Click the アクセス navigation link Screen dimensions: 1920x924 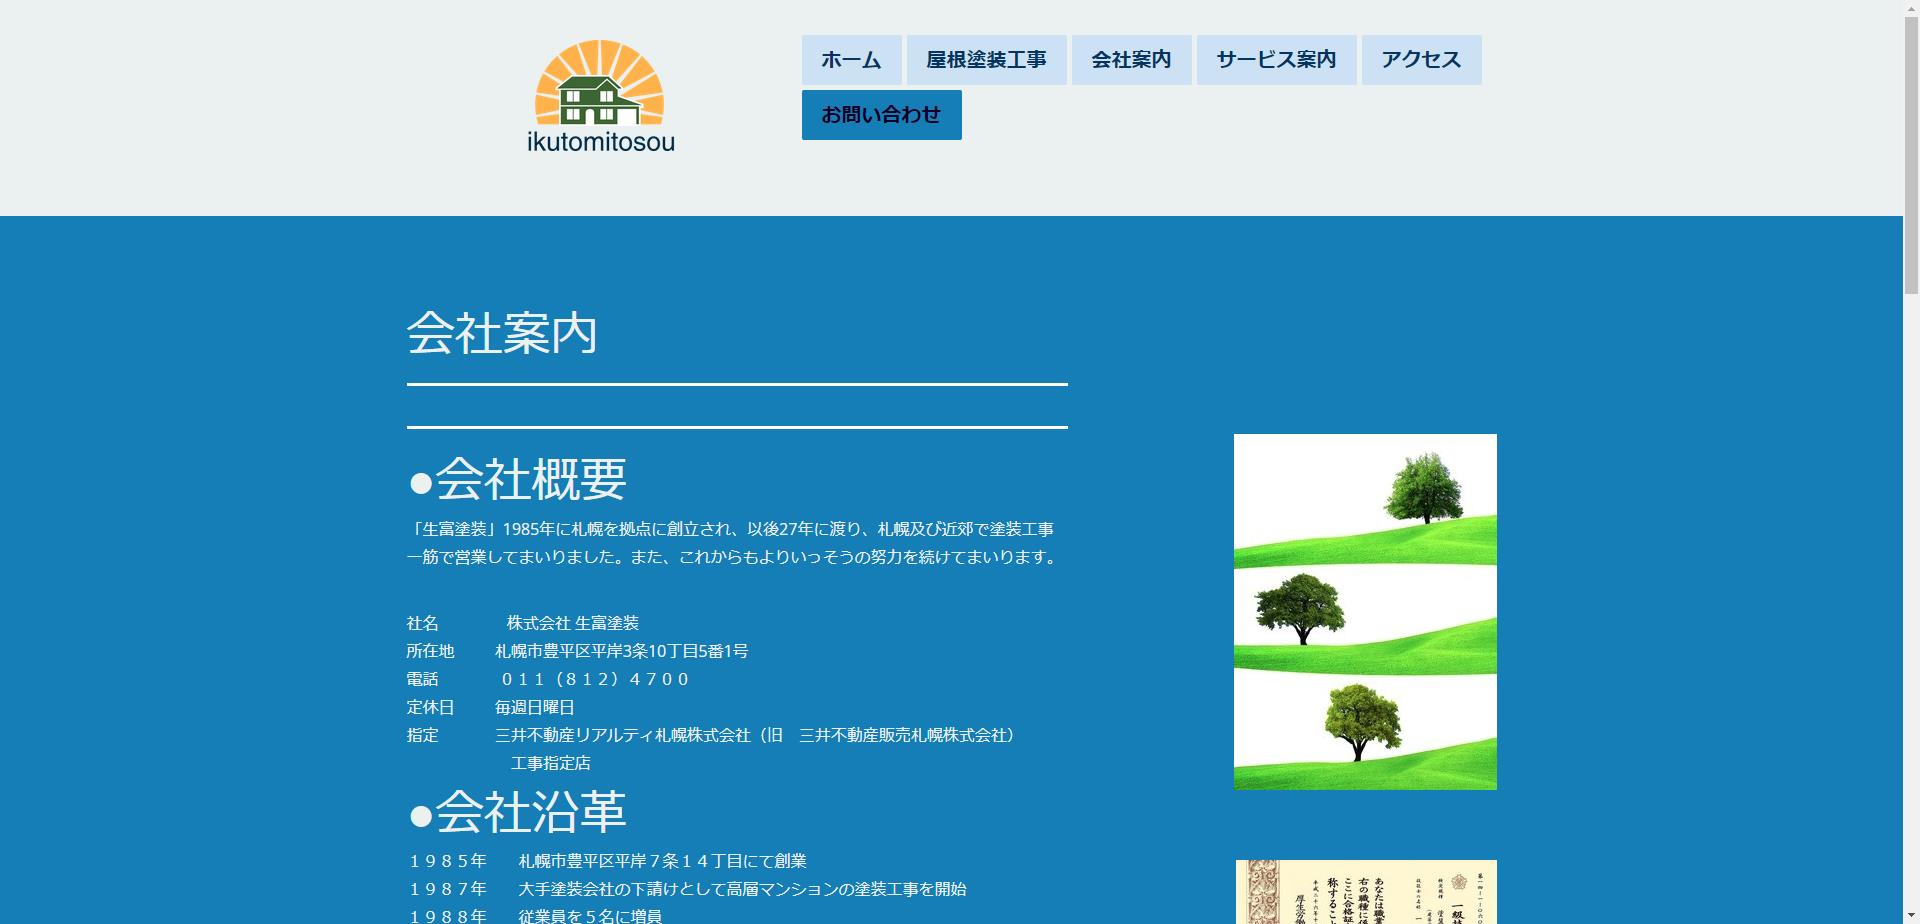coord(1420,60)
